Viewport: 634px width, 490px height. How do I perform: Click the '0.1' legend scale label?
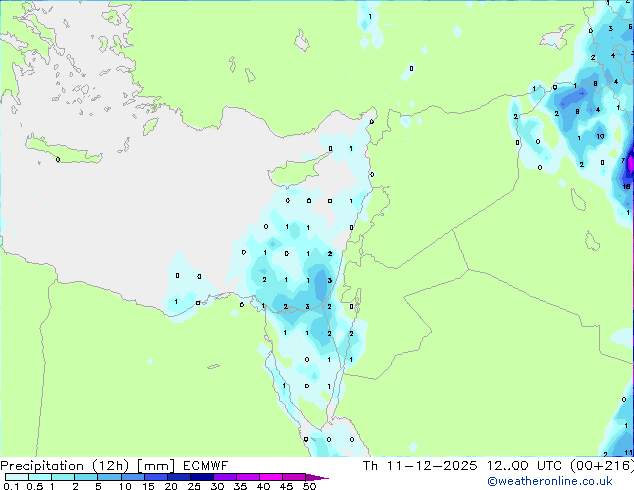[x=11, y=486]
